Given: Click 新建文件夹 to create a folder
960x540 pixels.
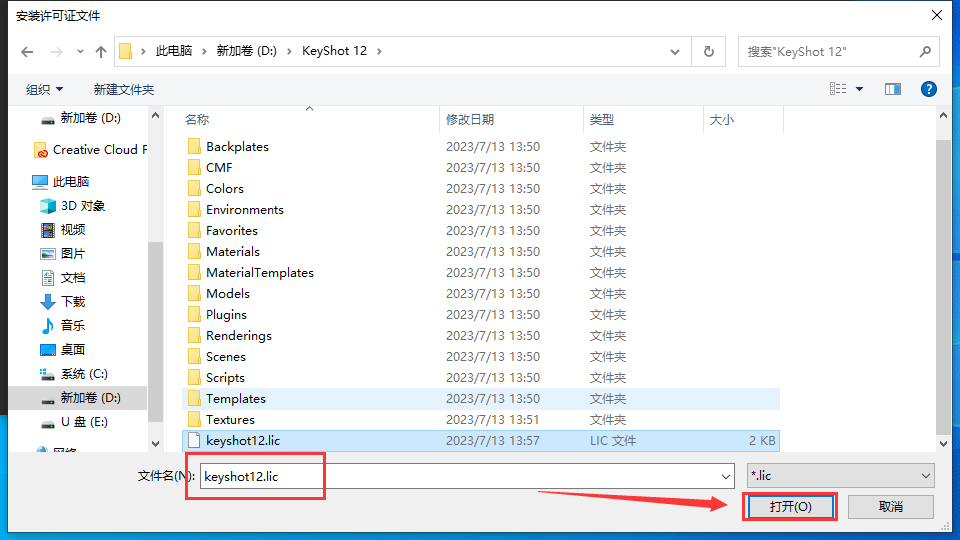Looking at the screenshot, I should [124, 89].
